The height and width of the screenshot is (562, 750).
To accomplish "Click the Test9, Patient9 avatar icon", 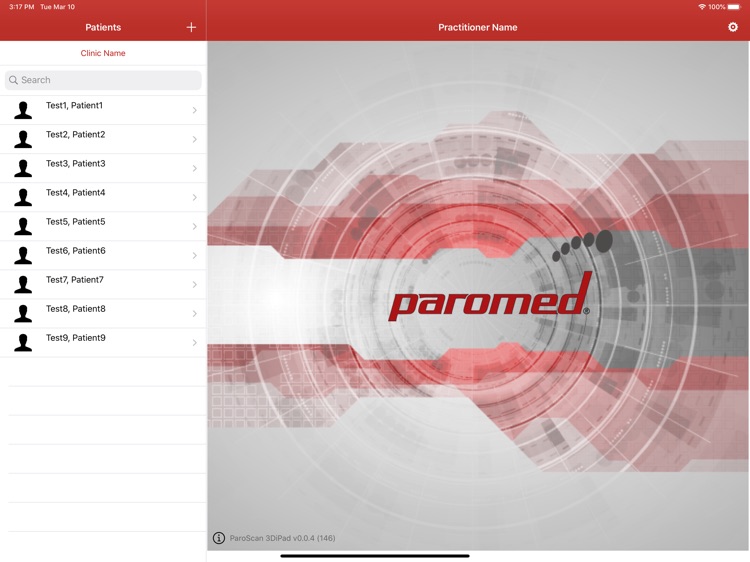I will [x=23, y=342].
